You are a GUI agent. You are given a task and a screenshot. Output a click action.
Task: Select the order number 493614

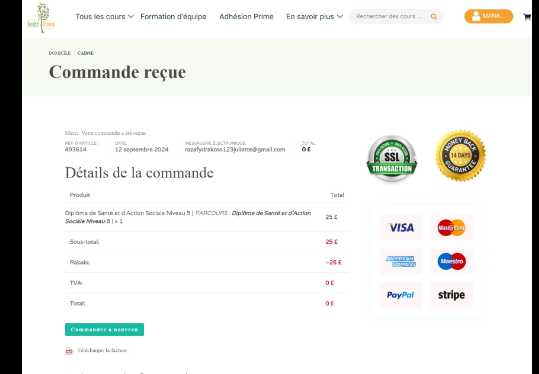[76, 149]
